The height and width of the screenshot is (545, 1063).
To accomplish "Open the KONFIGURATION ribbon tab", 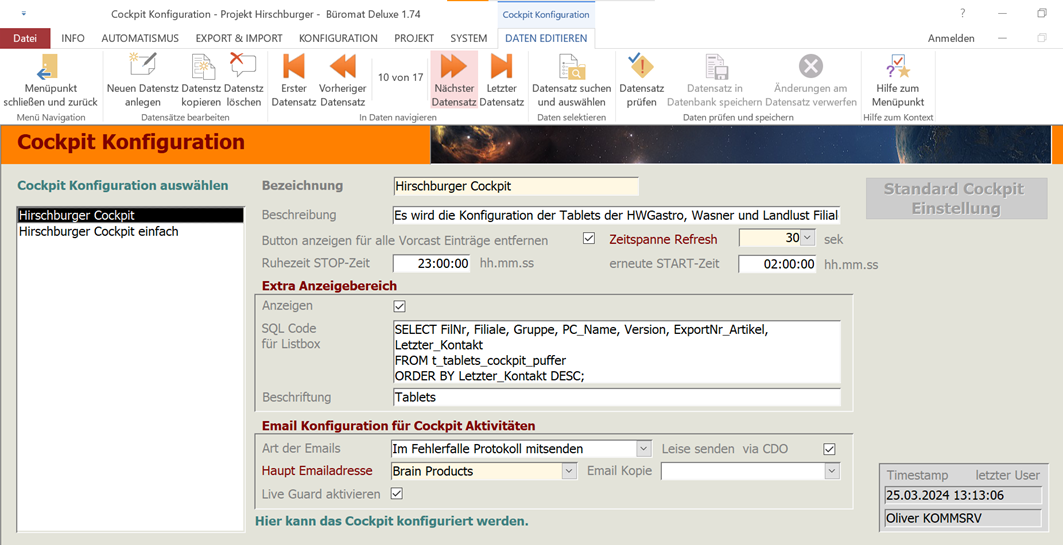I will [x=338, y=38].
